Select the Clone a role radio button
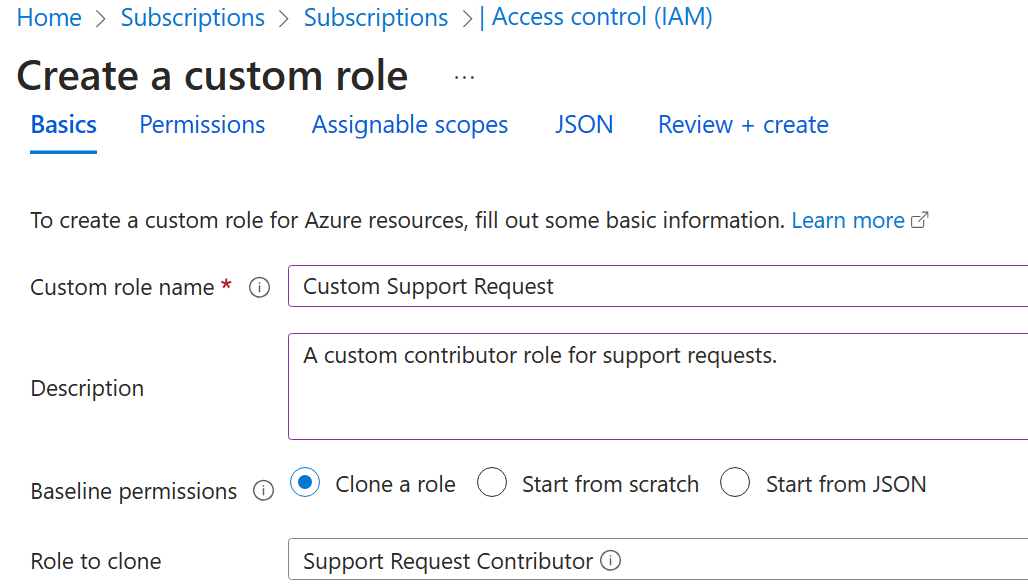1028x586 pixels. 305,484
